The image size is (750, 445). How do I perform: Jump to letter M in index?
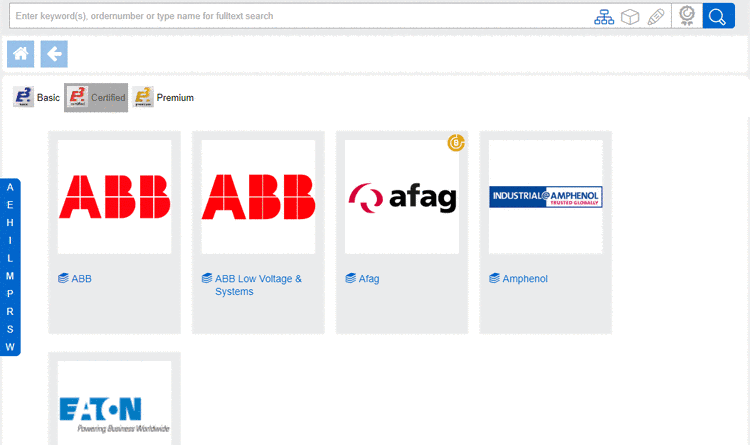[10, 276]
